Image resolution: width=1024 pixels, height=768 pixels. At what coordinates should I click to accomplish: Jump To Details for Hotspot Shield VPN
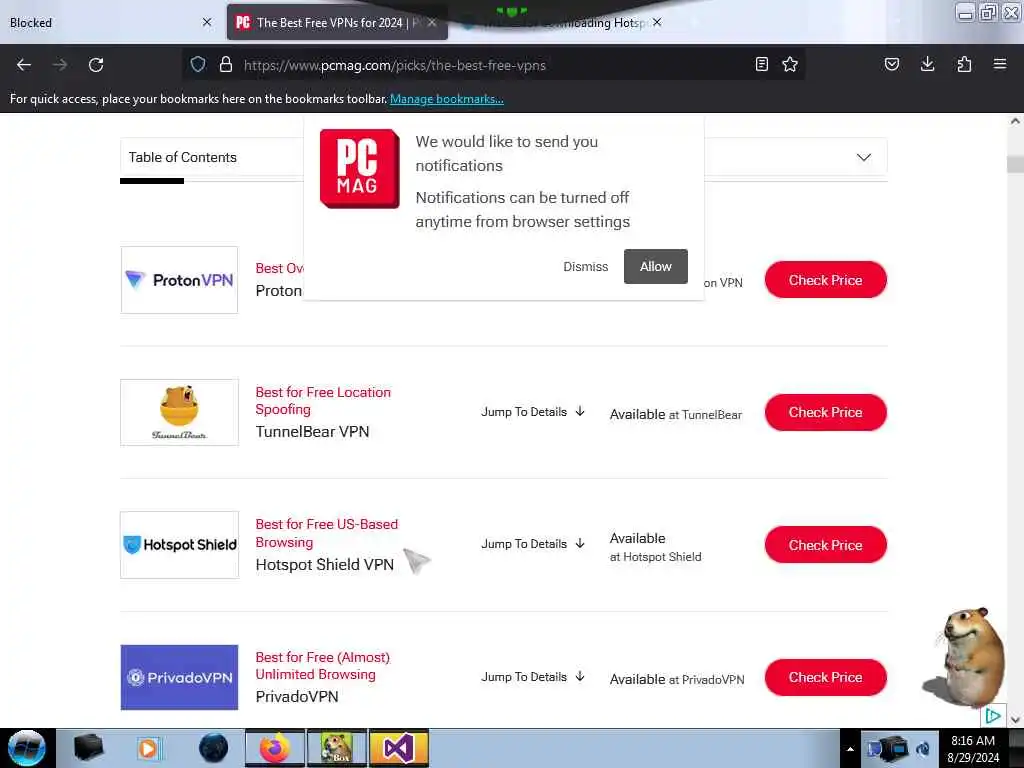coord(532,544)
